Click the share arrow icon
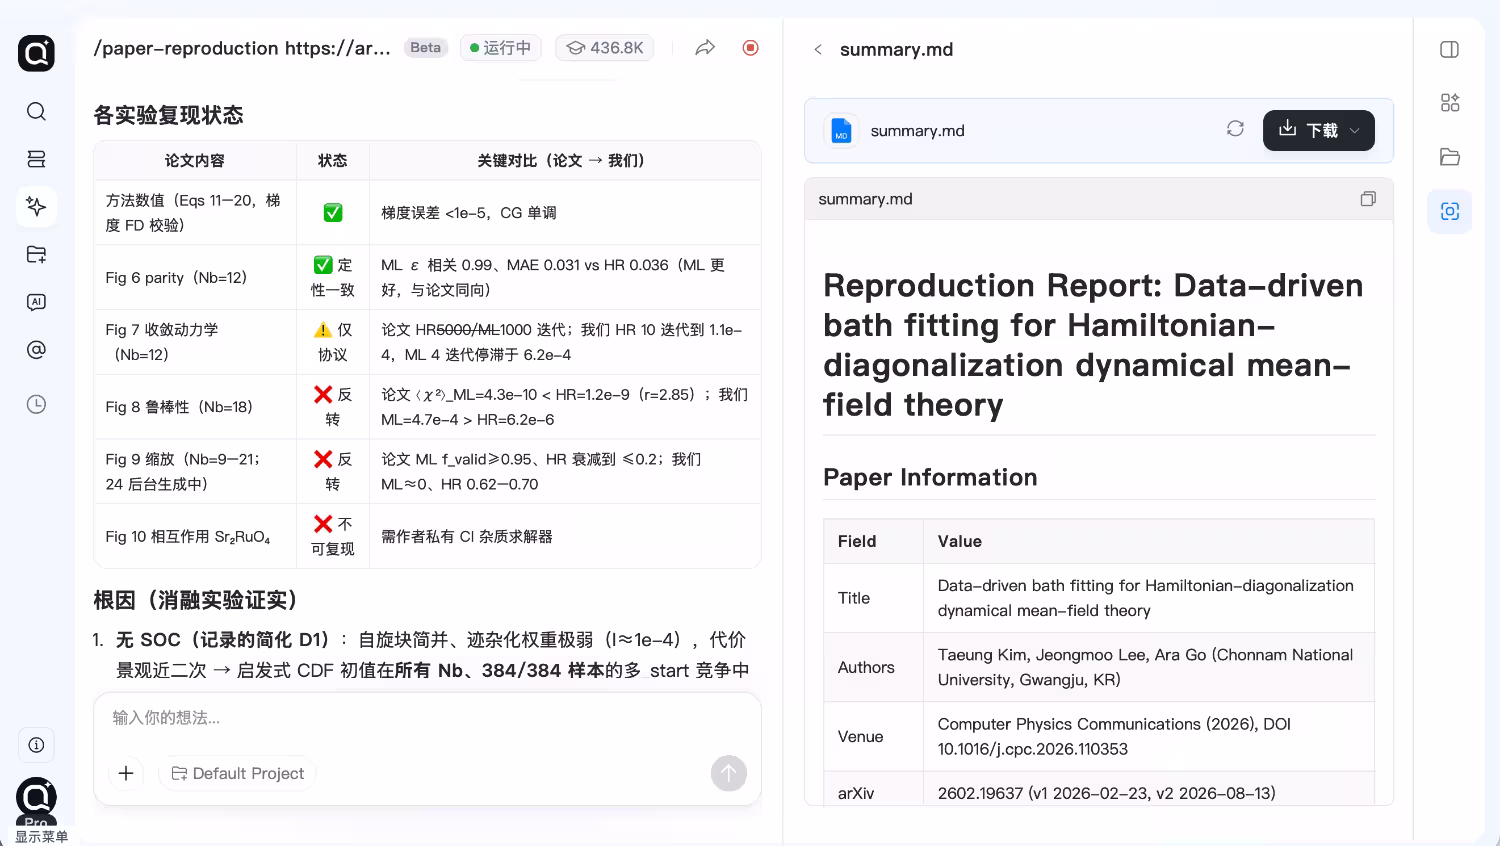 705,48
